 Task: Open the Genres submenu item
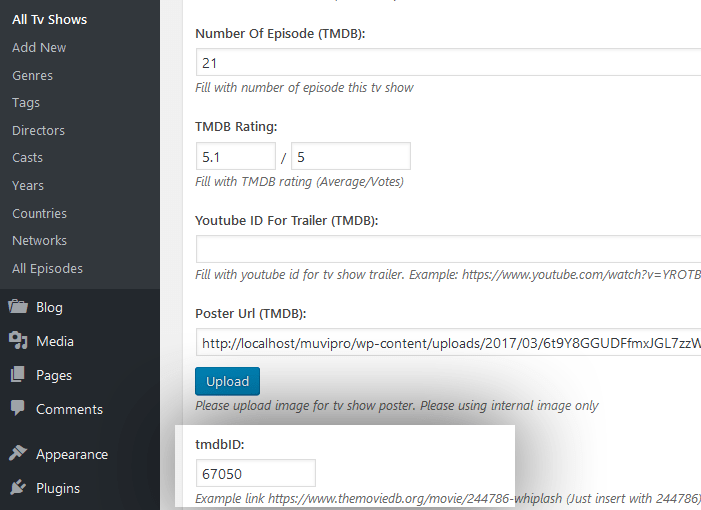point(32,75)
